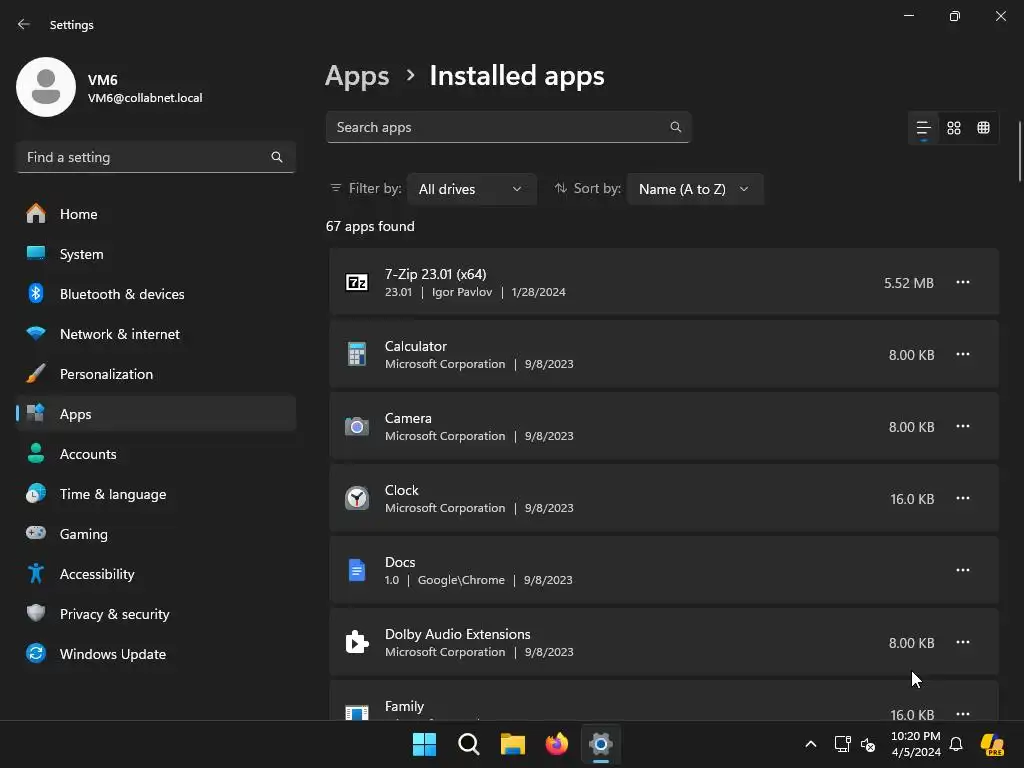Show hidden icons in system tray
This screenshot has height=768, width=1024.
point(811,744)
